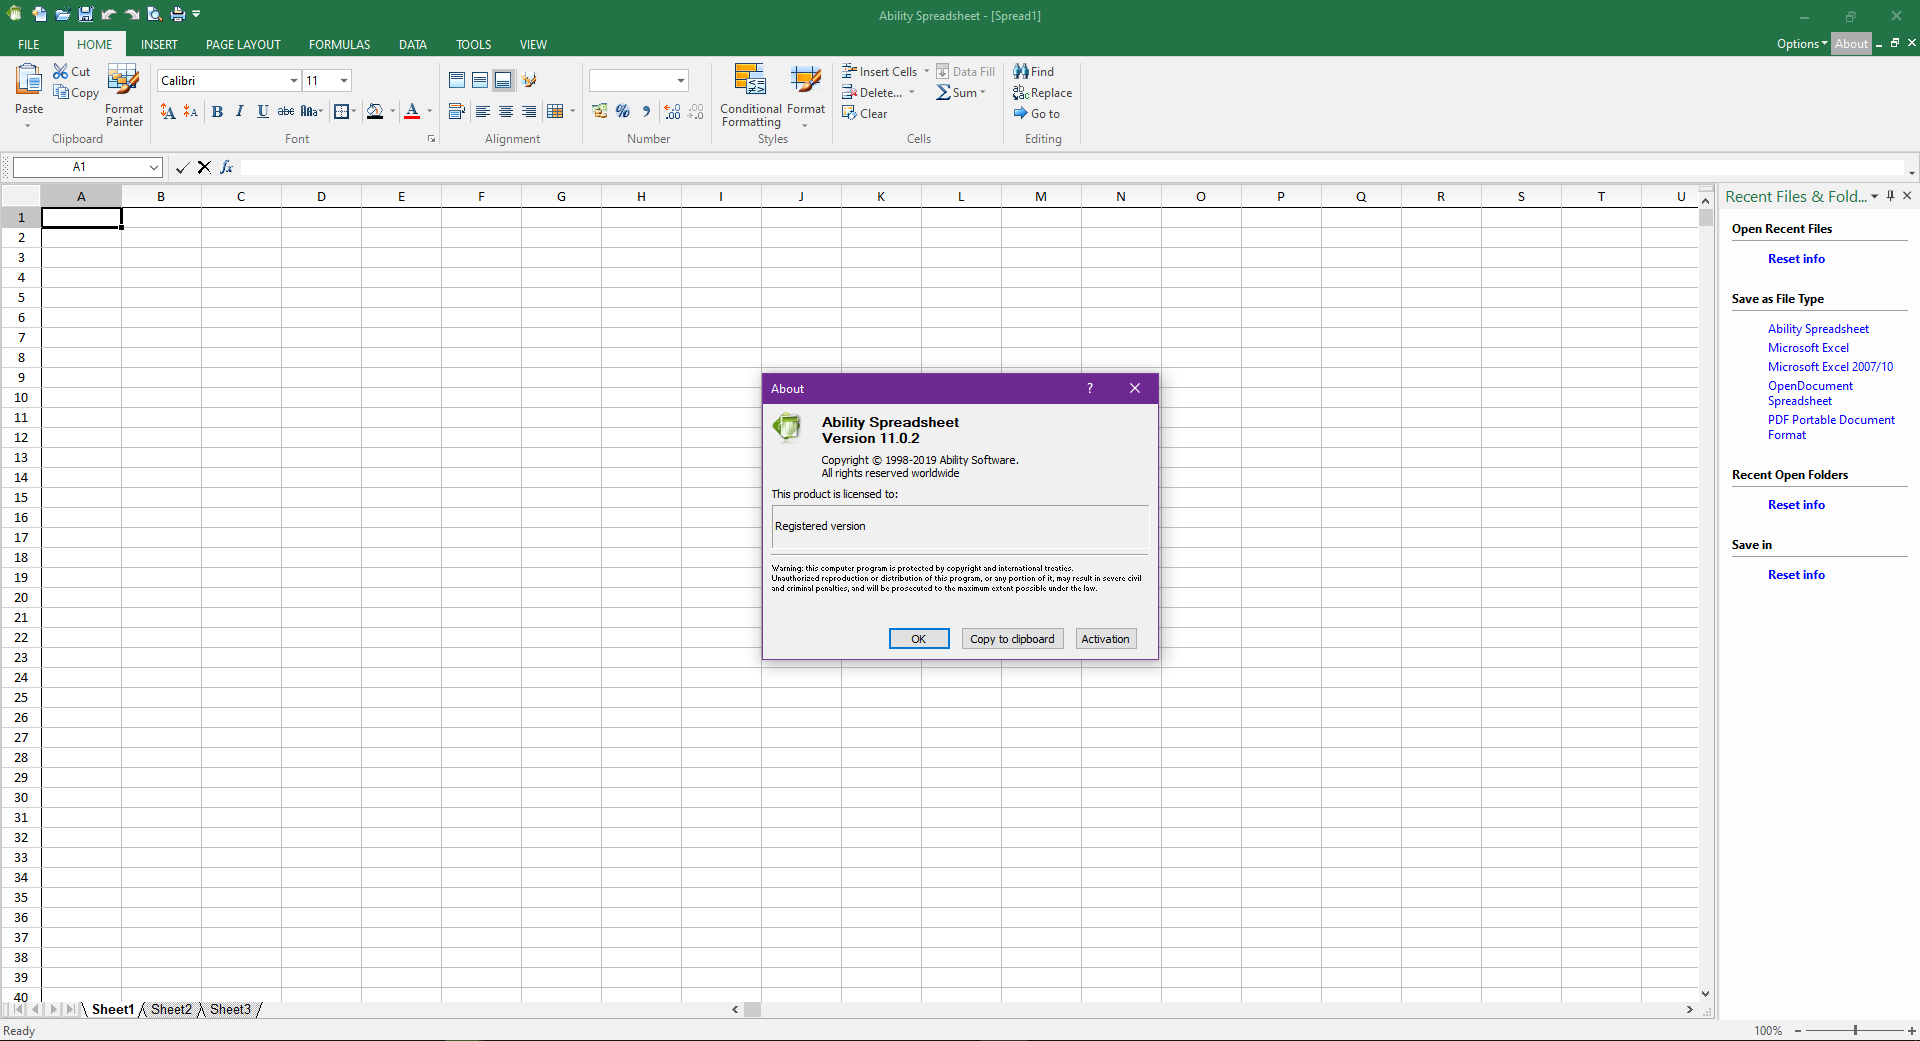Cut the selection with the scissors icon
The width and height of the screenshot is (1920, 1041).
61,71
